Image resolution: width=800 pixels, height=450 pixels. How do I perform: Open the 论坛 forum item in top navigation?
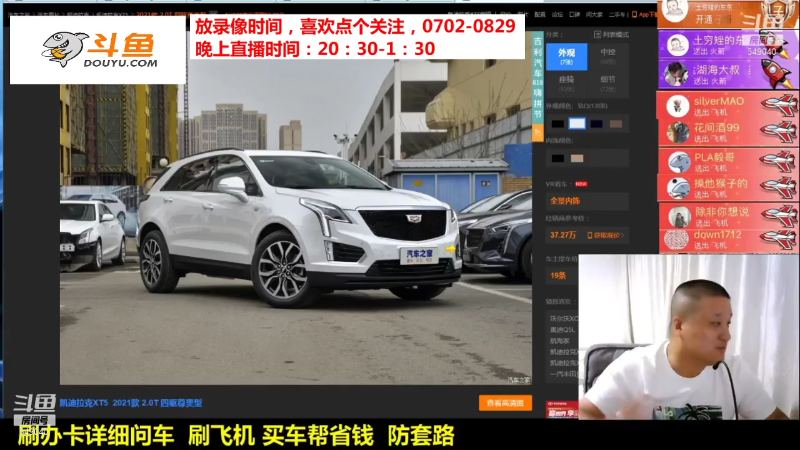pos(557,14)
